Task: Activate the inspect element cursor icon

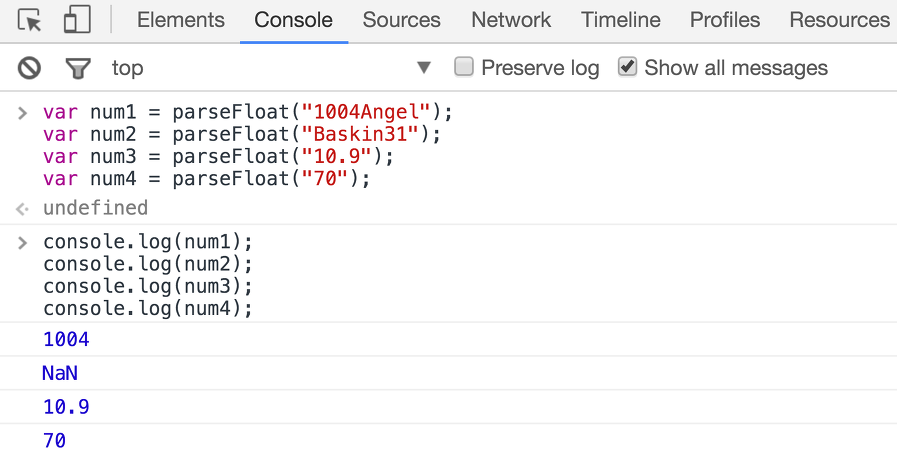Action: click(31, 20)
